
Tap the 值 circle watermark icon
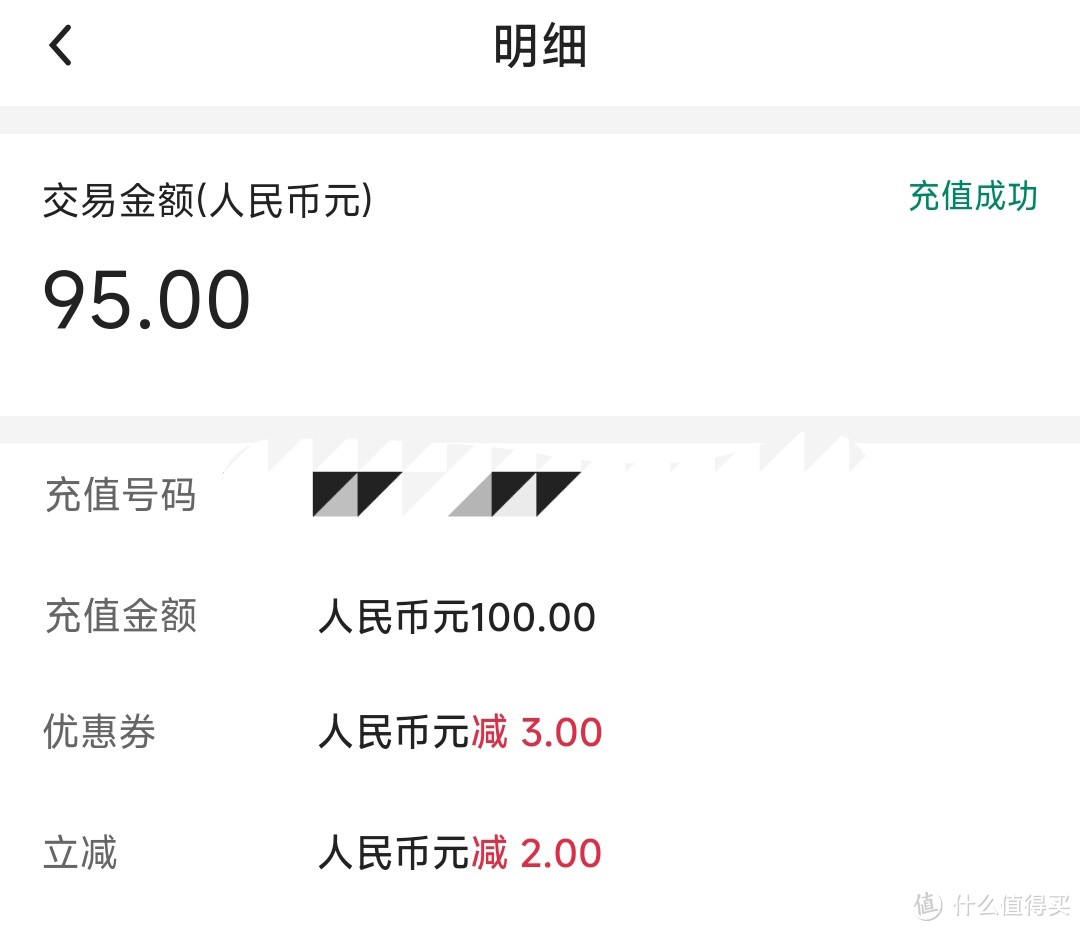928,905
